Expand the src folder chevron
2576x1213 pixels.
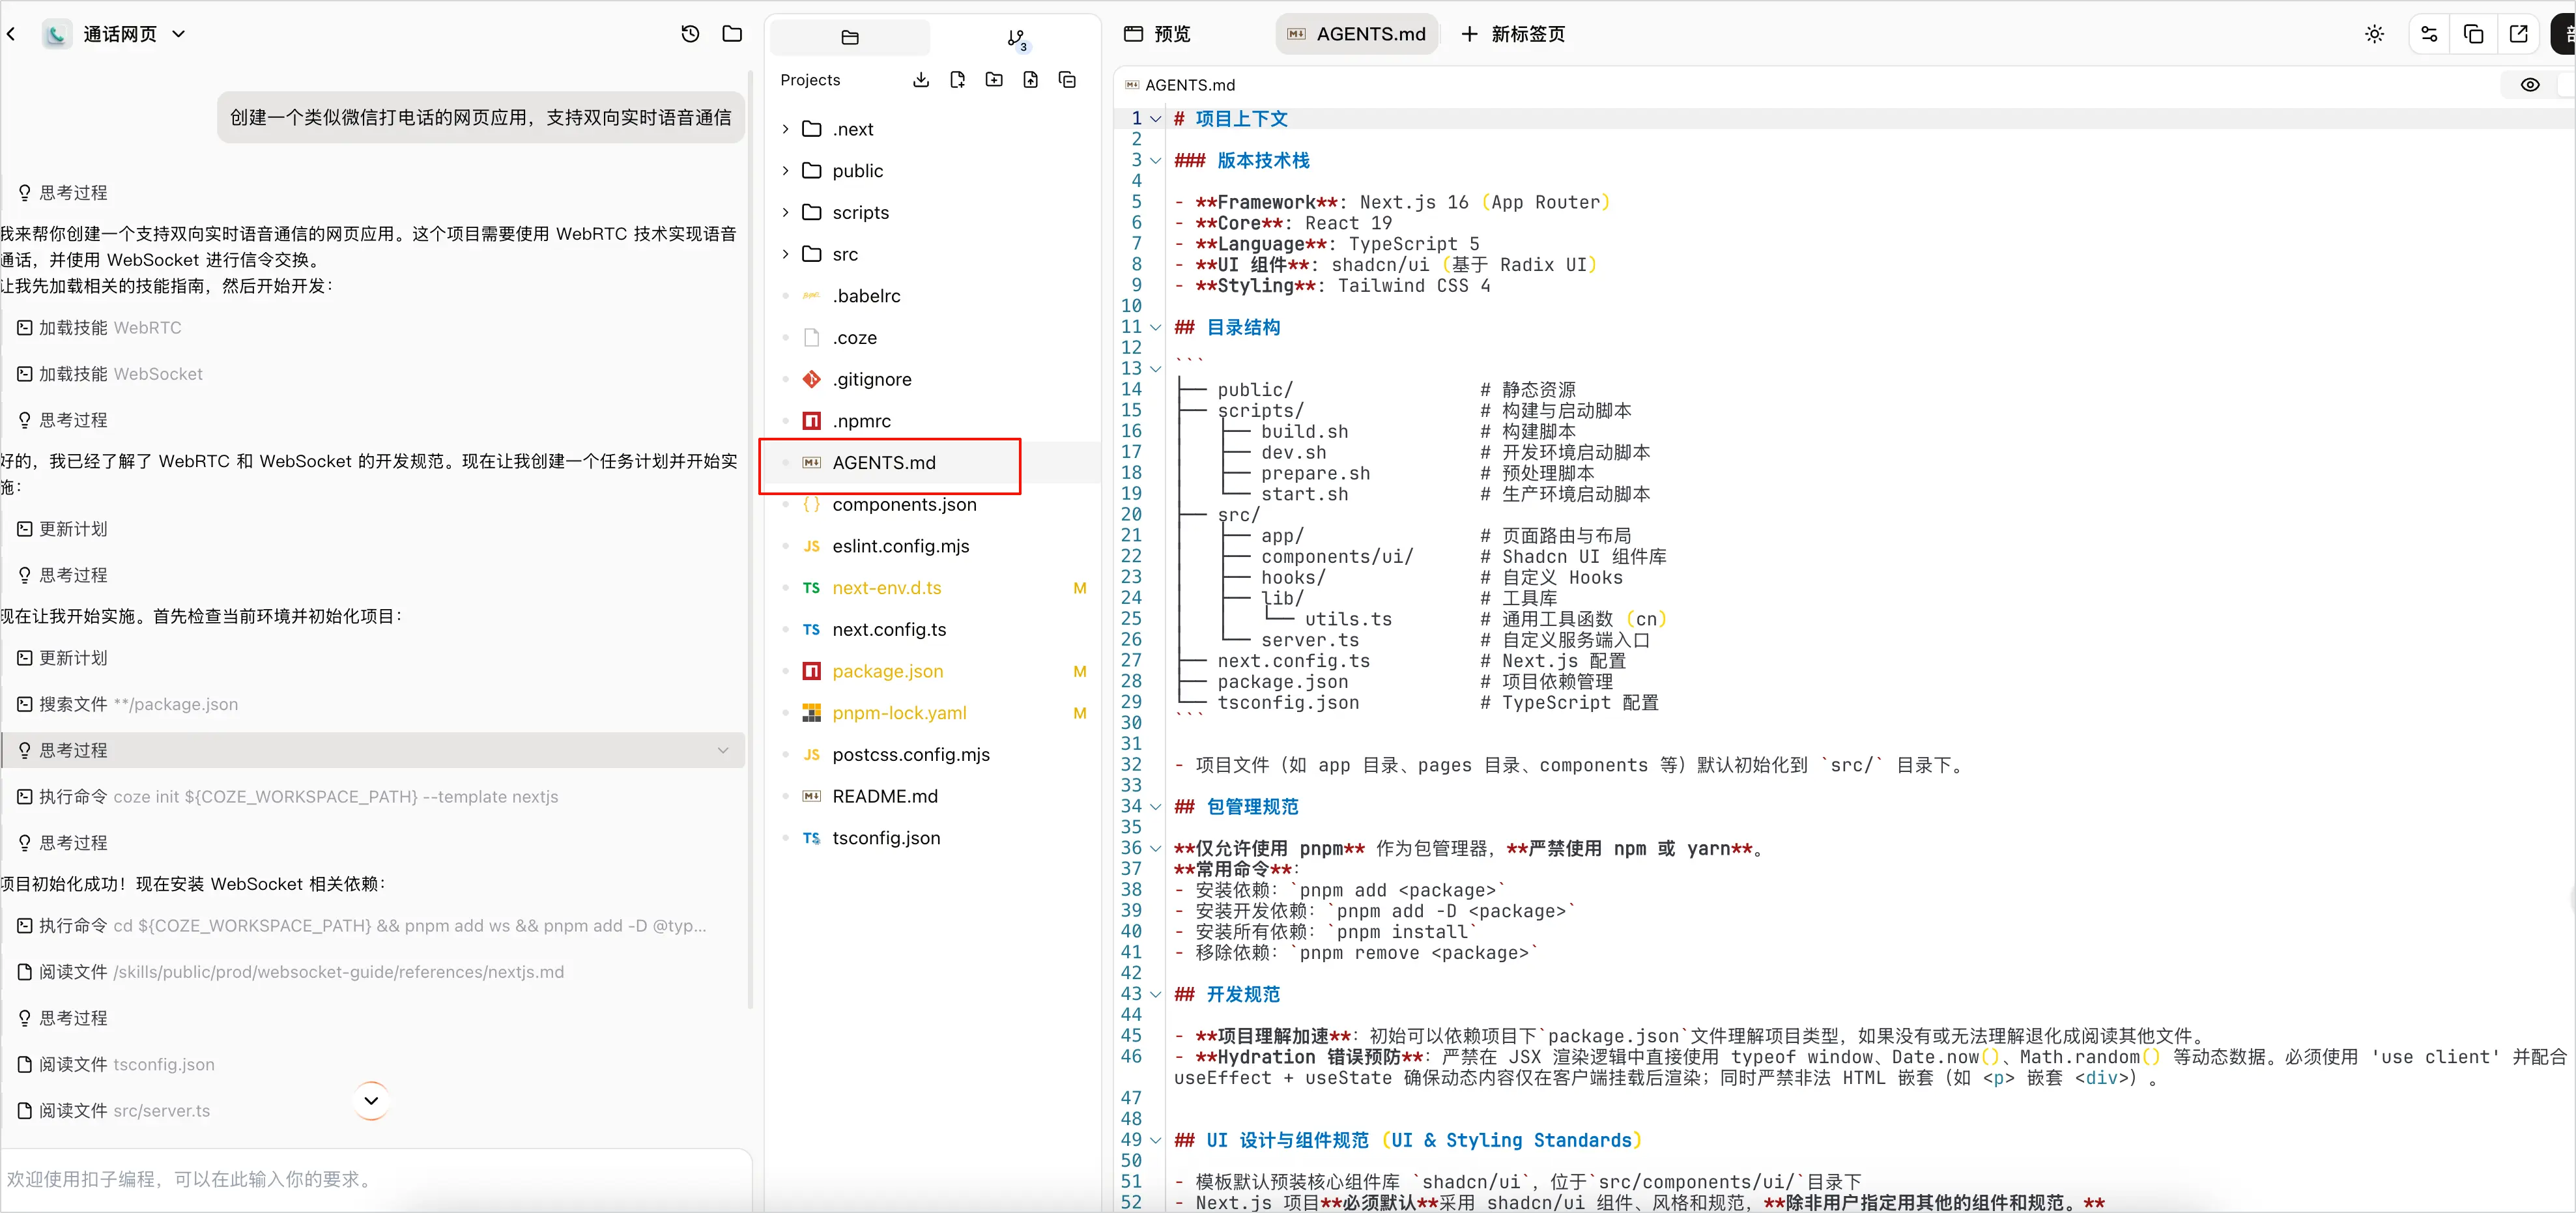785,254
